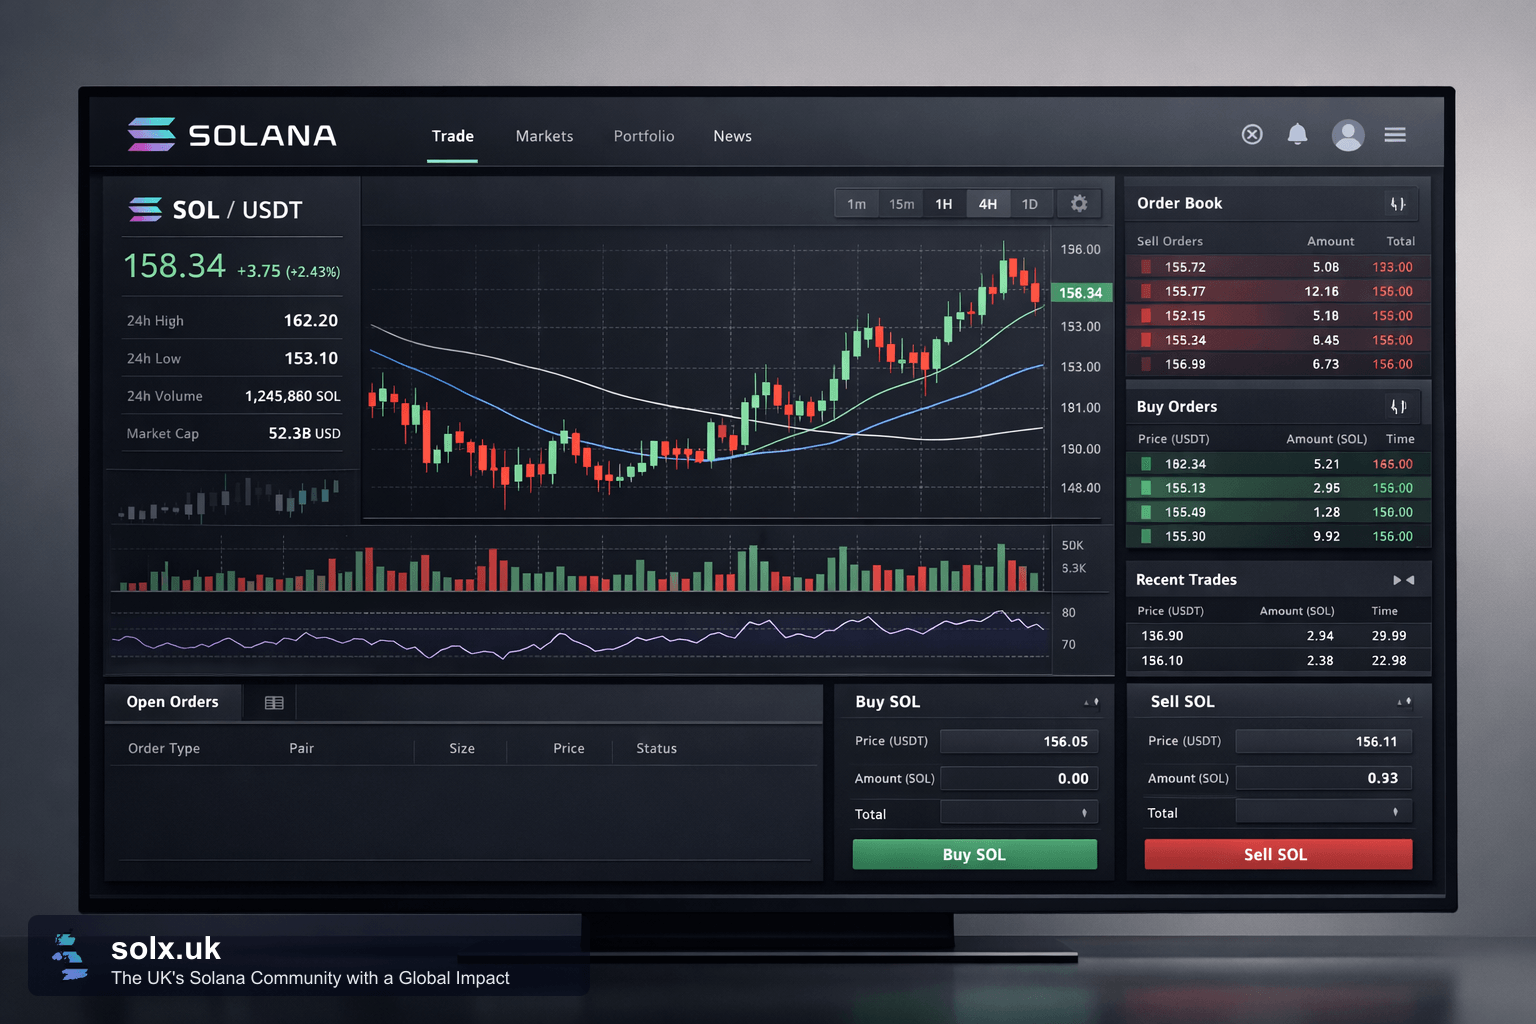
Task: Switch chart to 1D interval
Action: tap(1030, 204)
